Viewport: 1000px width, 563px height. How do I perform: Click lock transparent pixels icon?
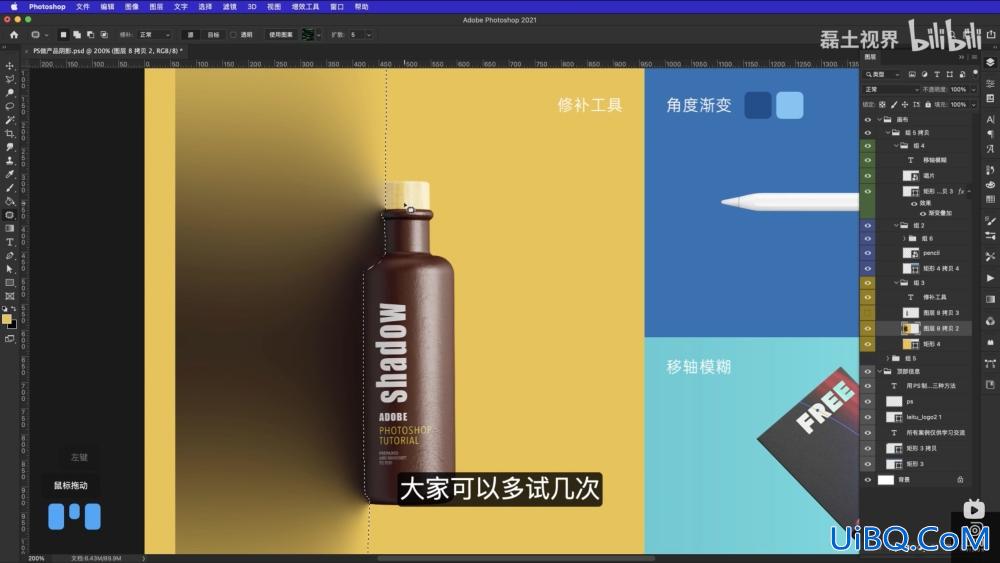click(882, 105)
